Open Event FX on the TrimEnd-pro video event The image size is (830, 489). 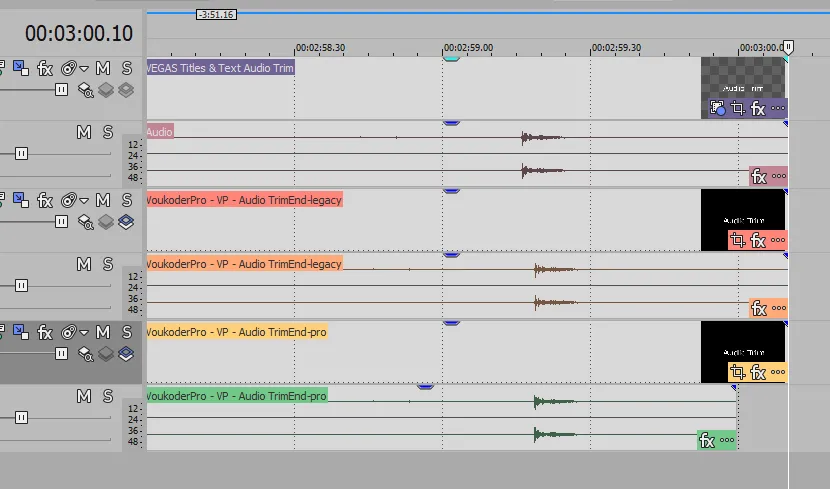758,373
